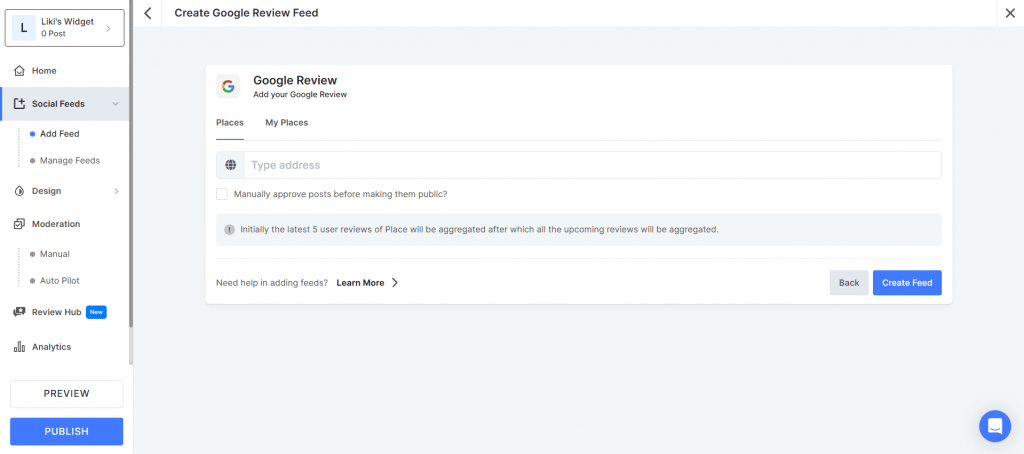Open Auto Pilot moderation
Viewport: 1024px width, 454px height.
click(59, 281)
